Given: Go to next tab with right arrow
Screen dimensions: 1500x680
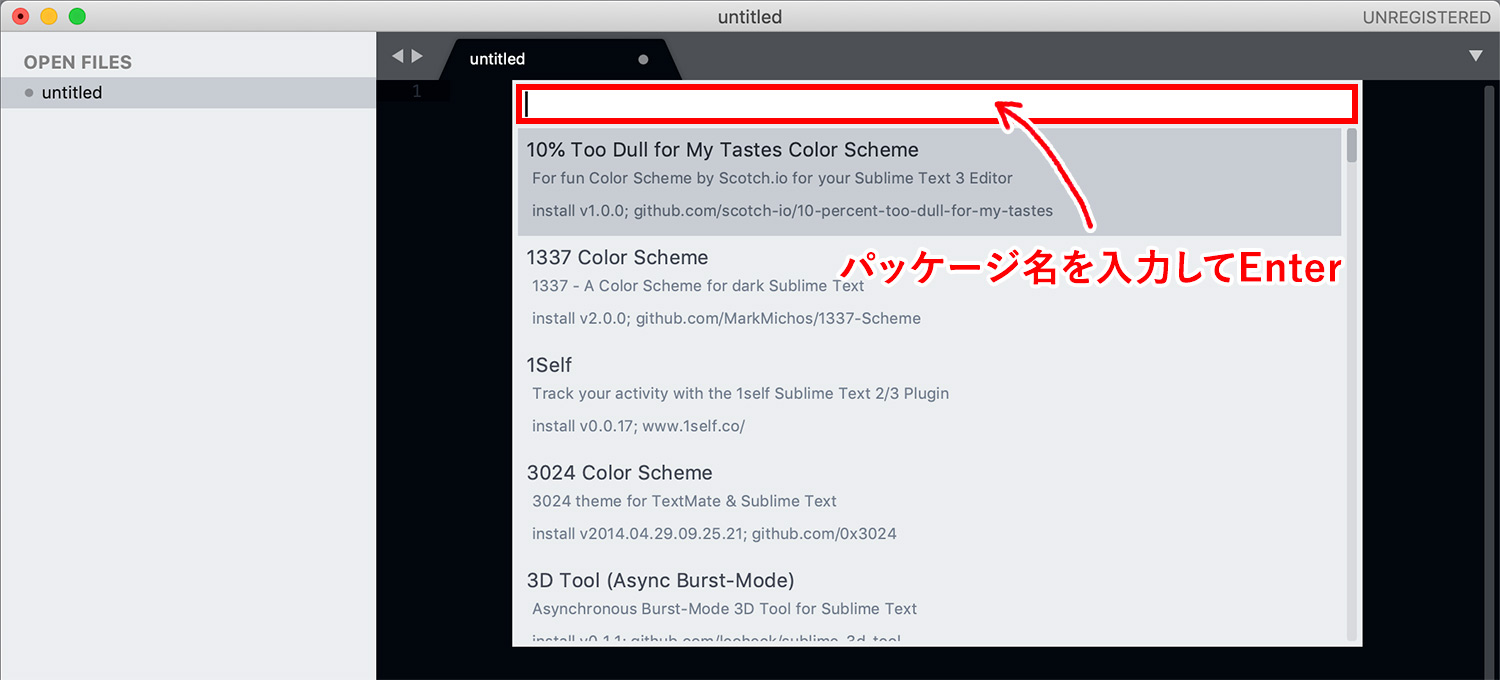Looking at the screenshot, I should coord(417,56).
